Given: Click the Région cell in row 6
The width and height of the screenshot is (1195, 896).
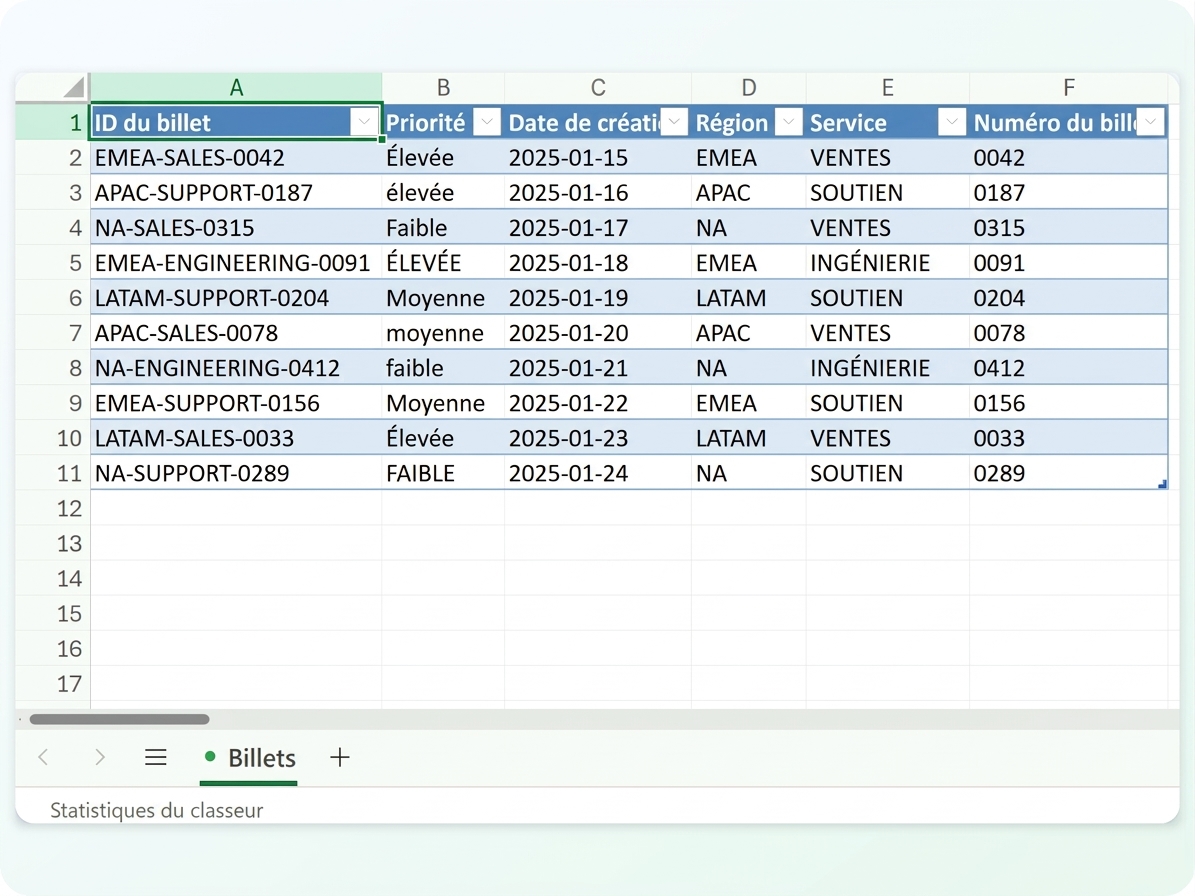Looking at the screenshot, I should [x=748, y=298].
